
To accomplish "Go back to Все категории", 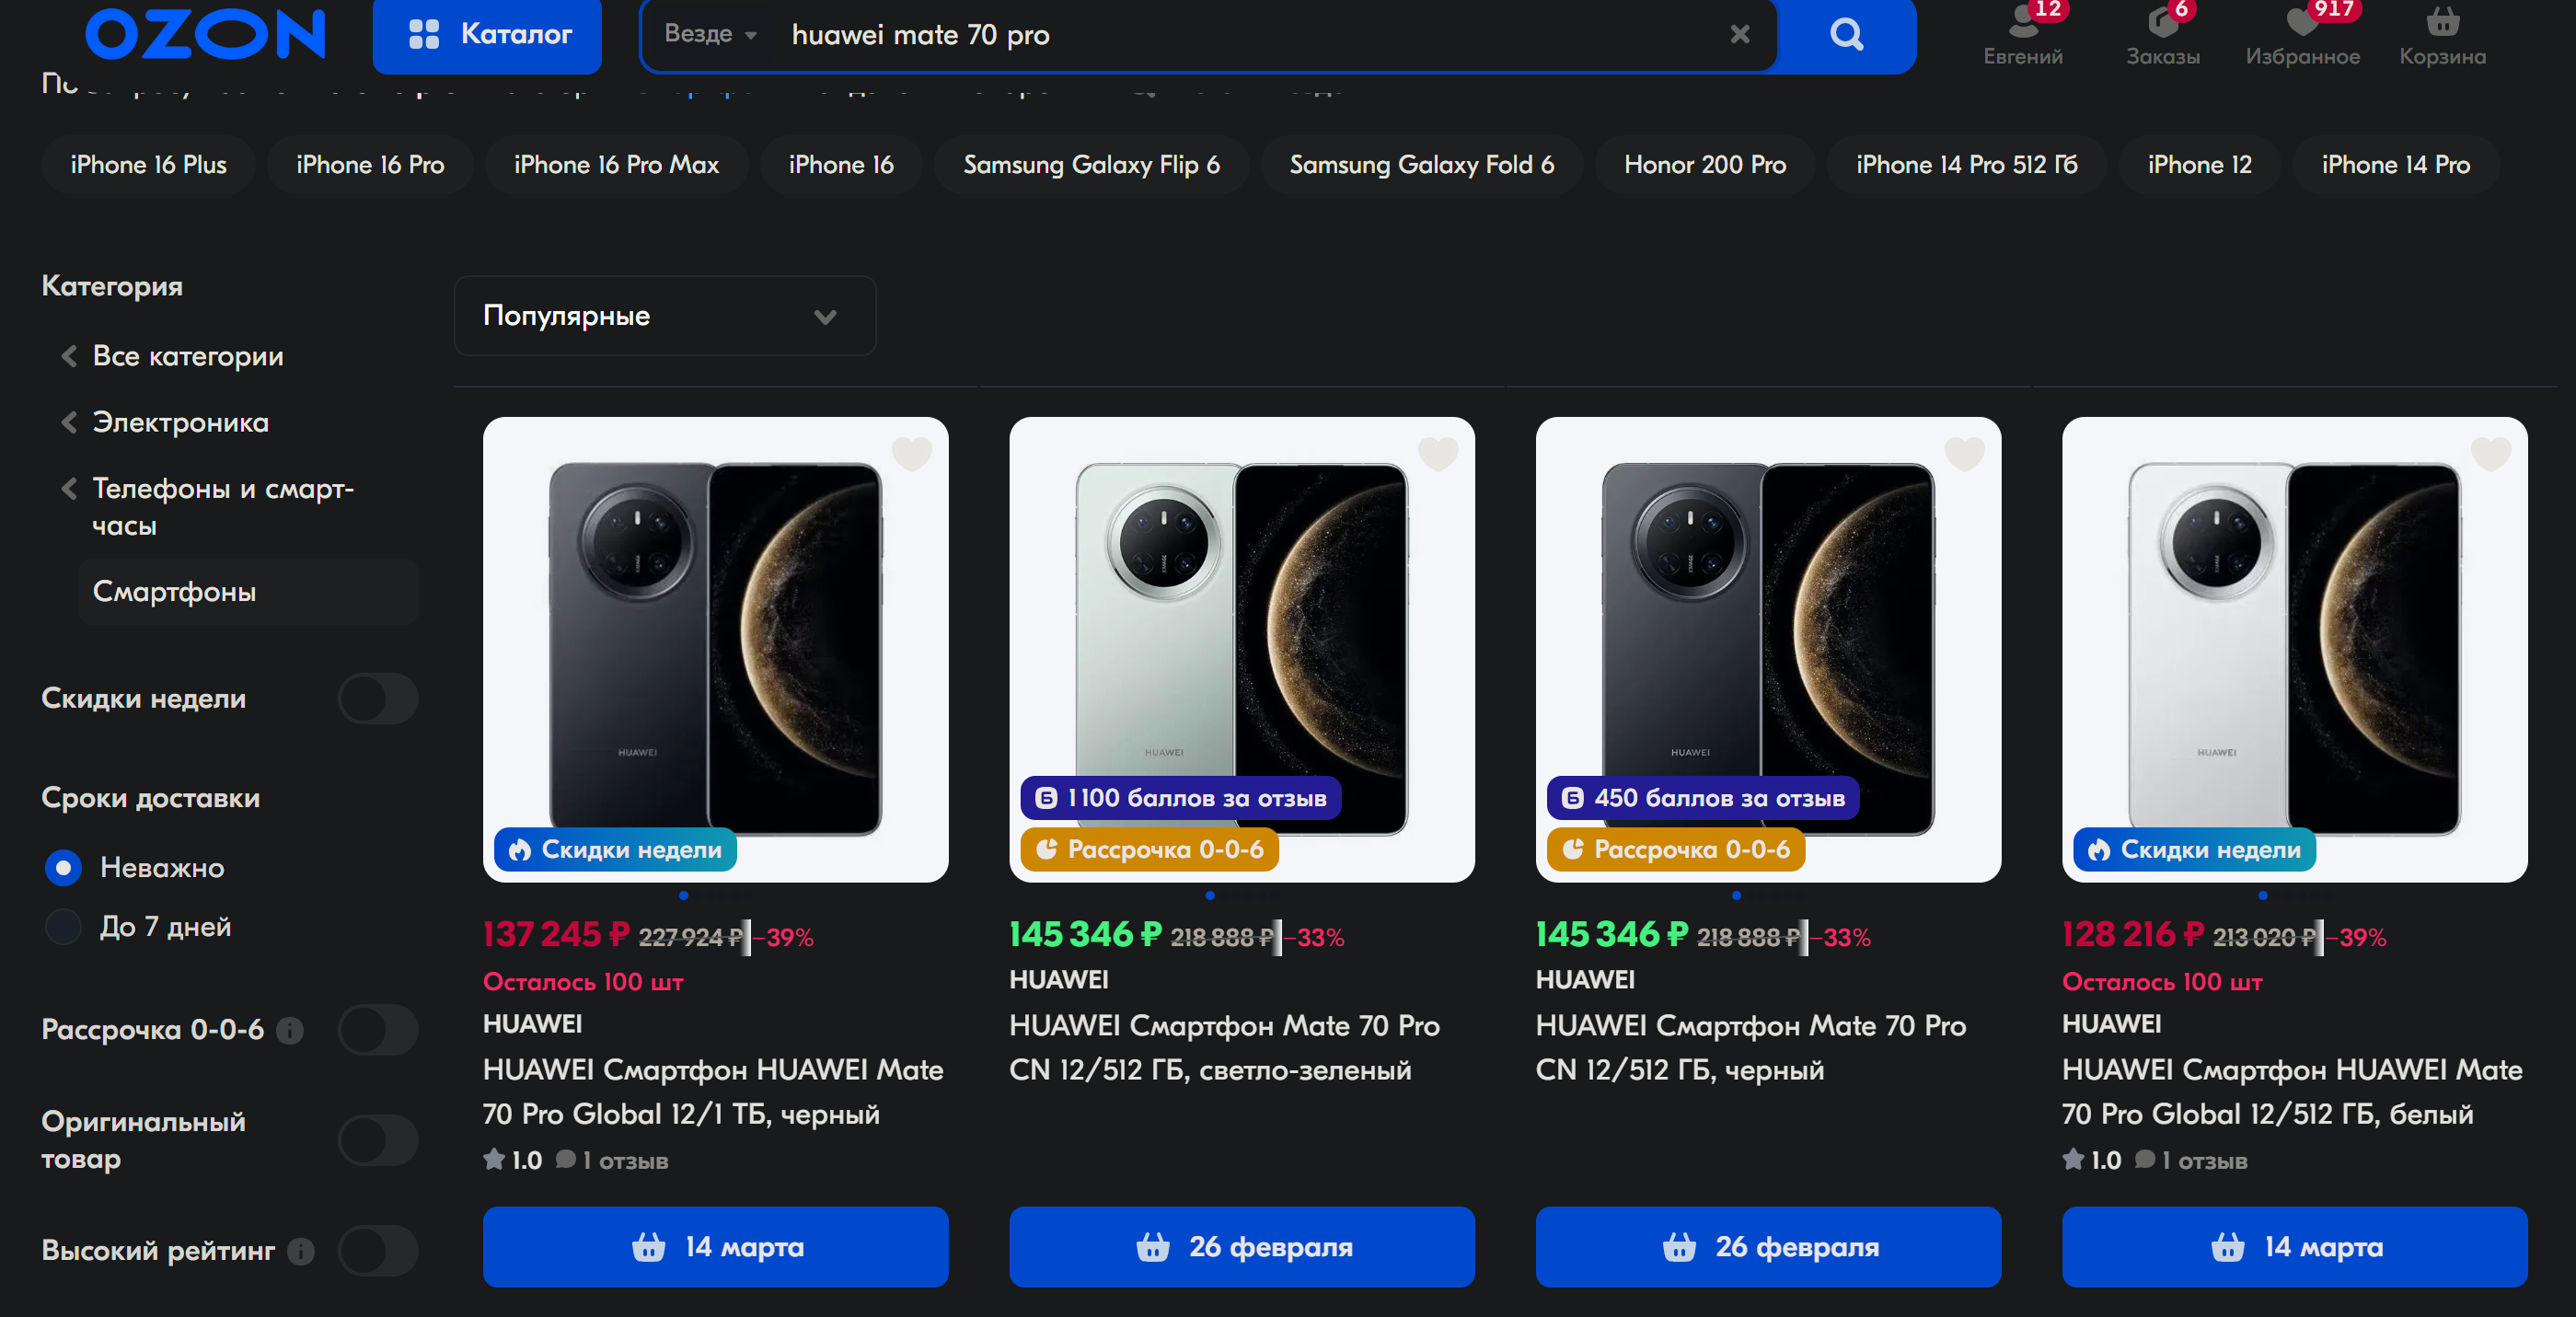I will click(x=187, y=356).
